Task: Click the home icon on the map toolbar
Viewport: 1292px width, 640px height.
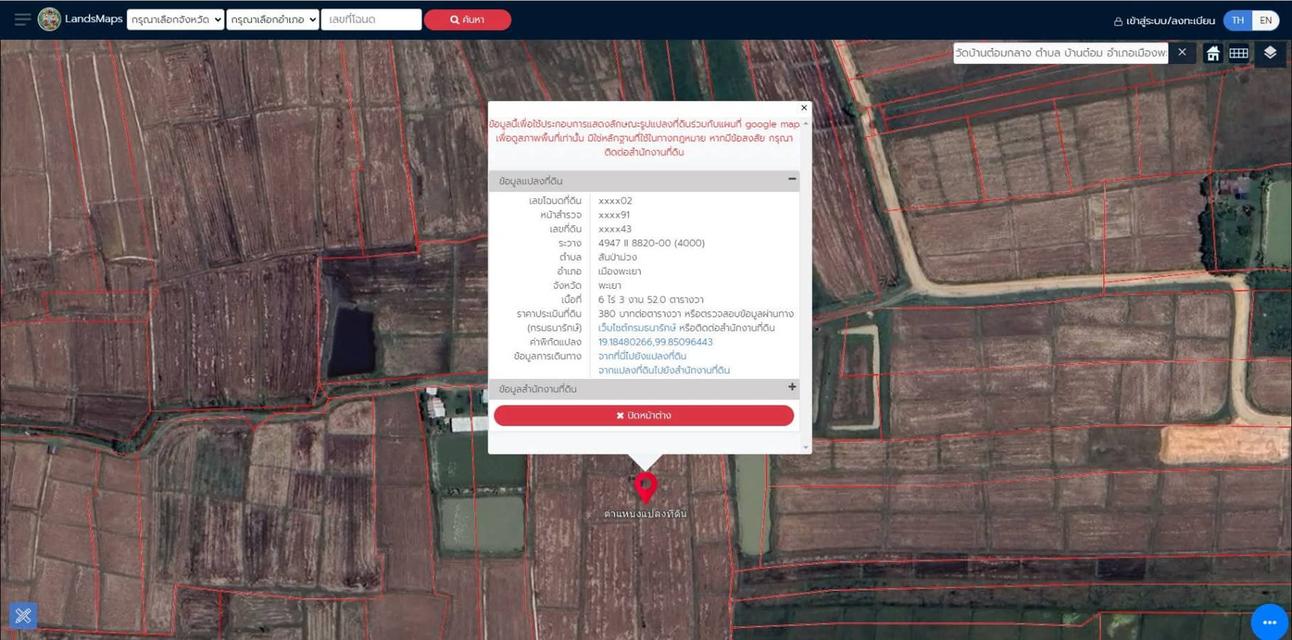Action: point(1212,53)
